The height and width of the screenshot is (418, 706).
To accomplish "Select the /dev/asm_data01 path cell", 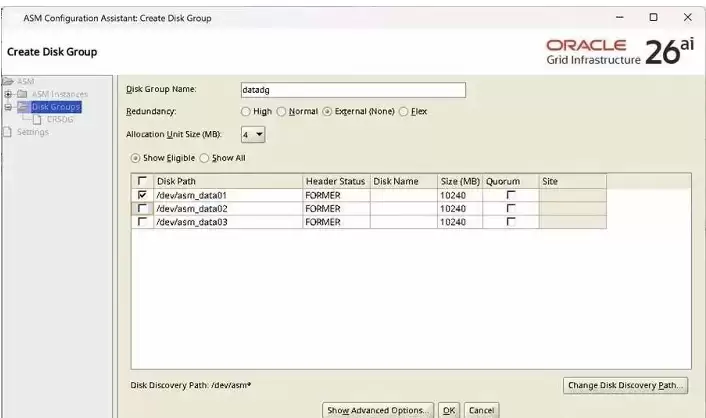I will (x=228, y=195).
